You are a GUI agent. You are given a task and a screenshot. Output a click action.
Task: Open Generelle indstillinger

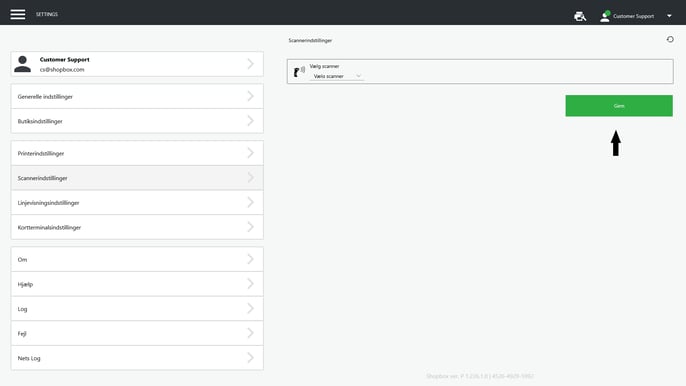(x=137, y=96)
